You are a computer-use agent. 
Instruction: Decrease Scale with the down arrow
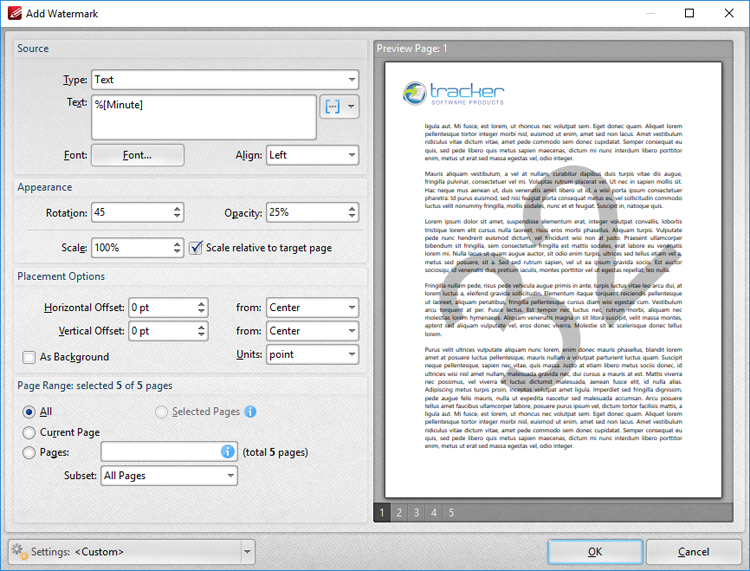point(177,252)
